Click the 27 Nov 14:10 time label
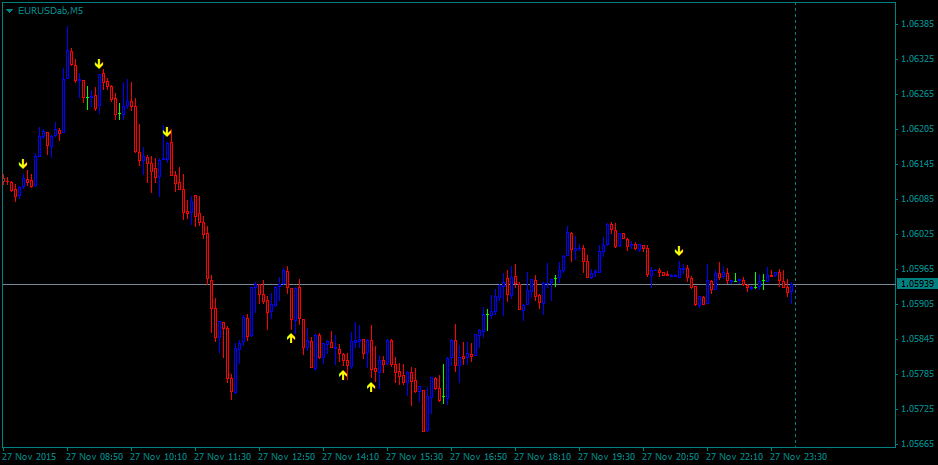 [350, 457]
